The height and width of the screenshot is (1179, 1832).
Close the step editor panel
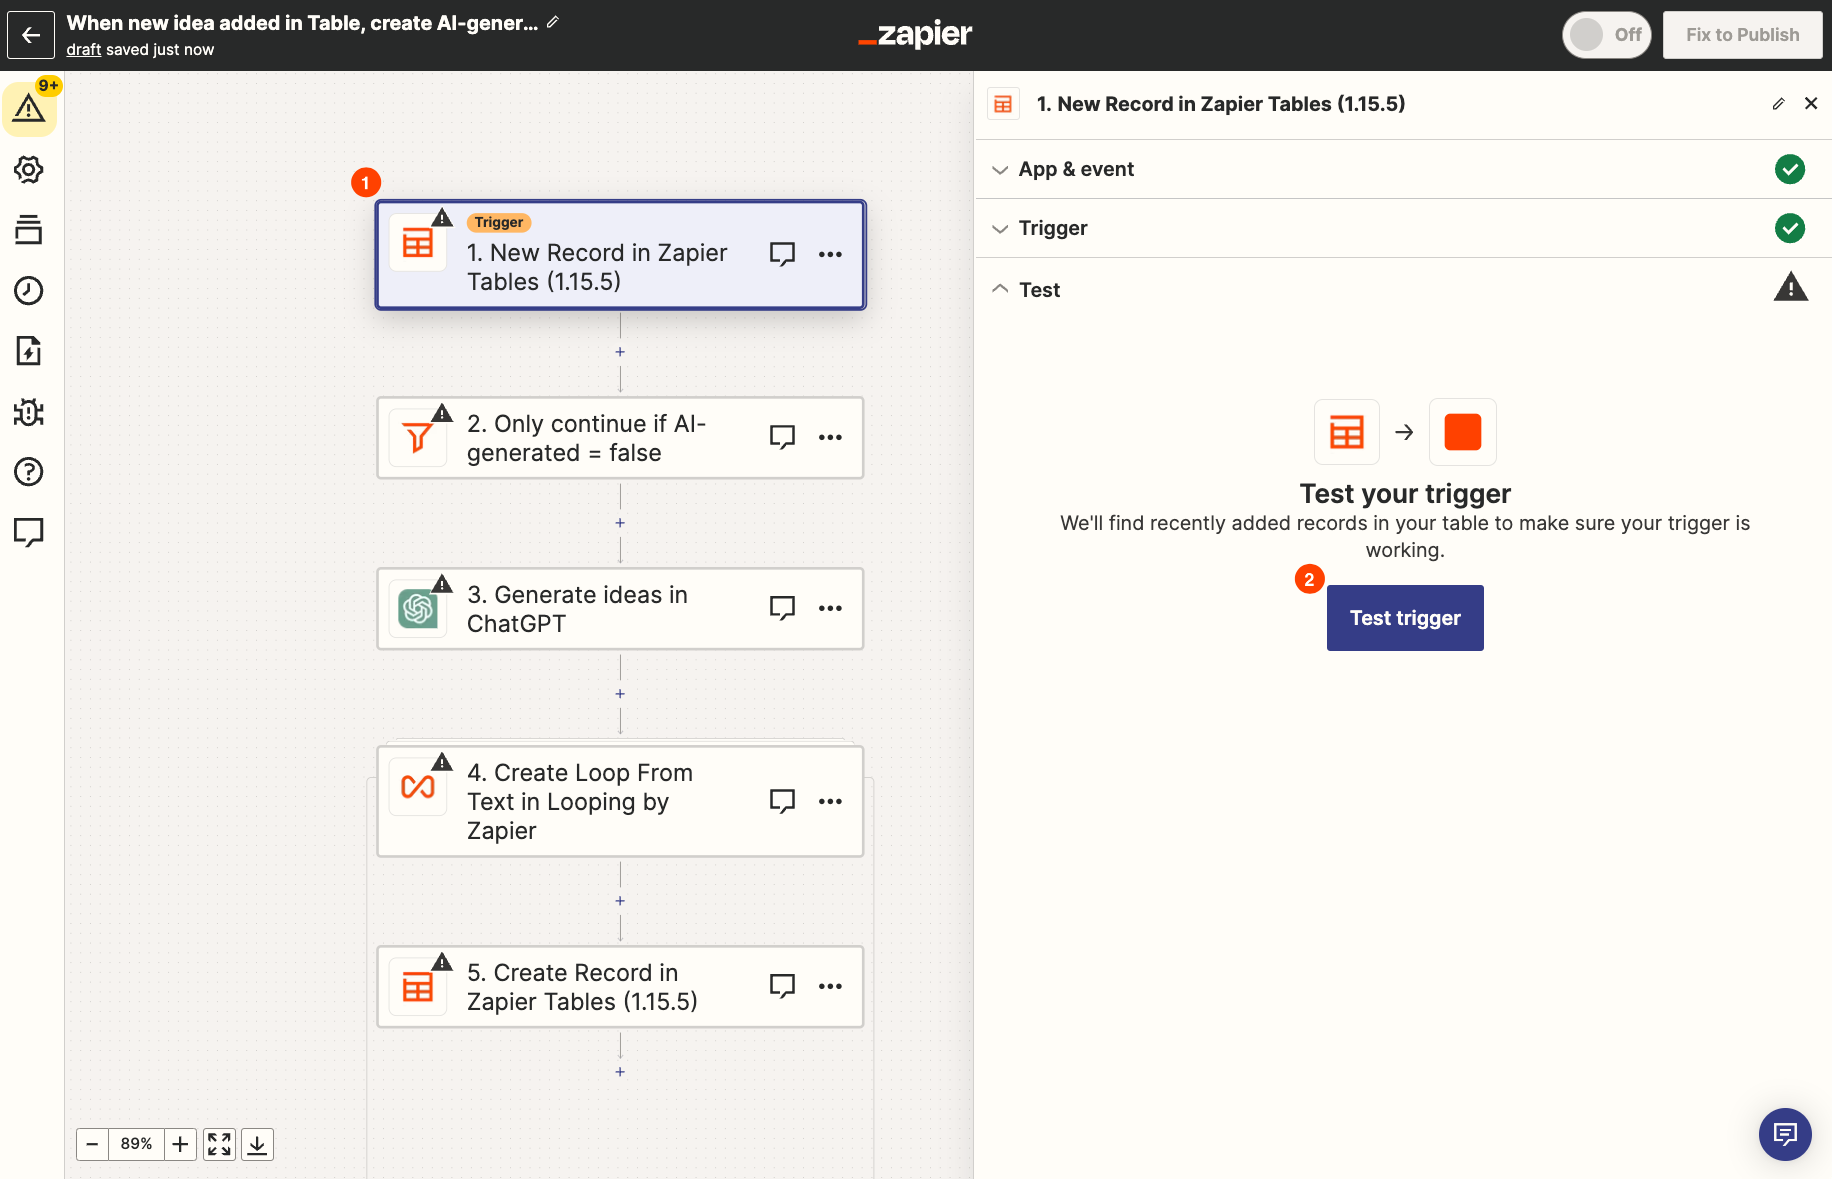[x=1811, y=103]
